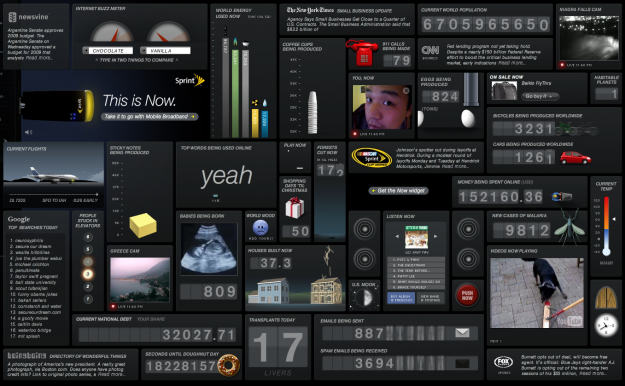
Task: Click the View Band button
Action: (430, 298)
